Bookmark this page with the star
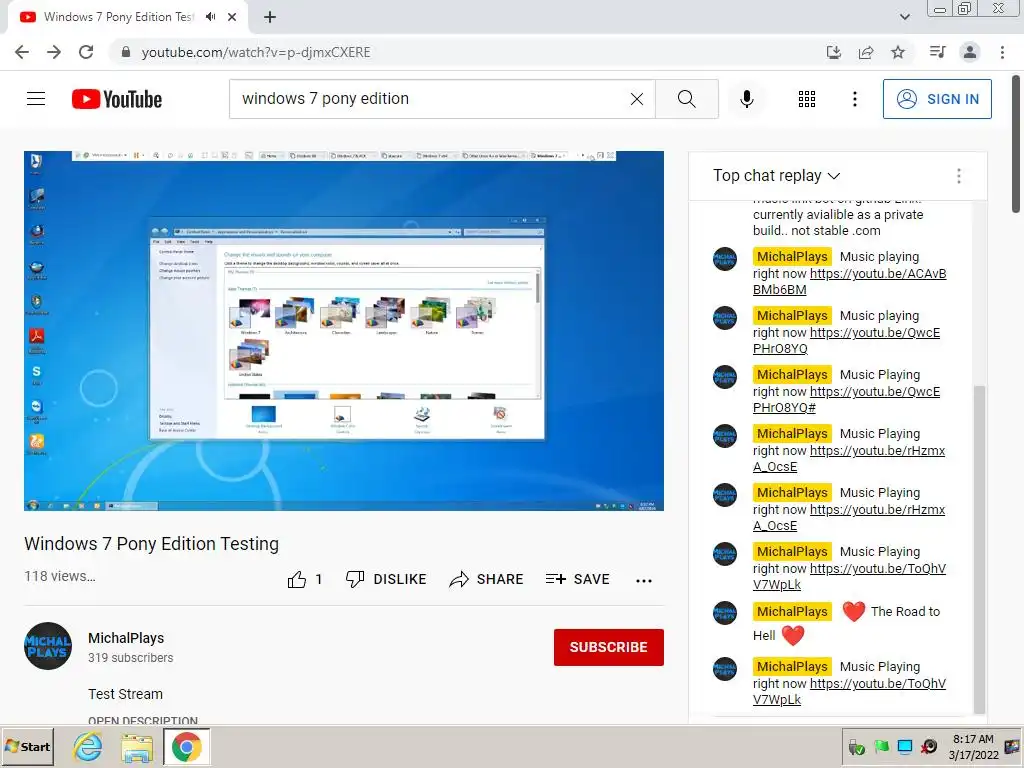 pos(898,52)
